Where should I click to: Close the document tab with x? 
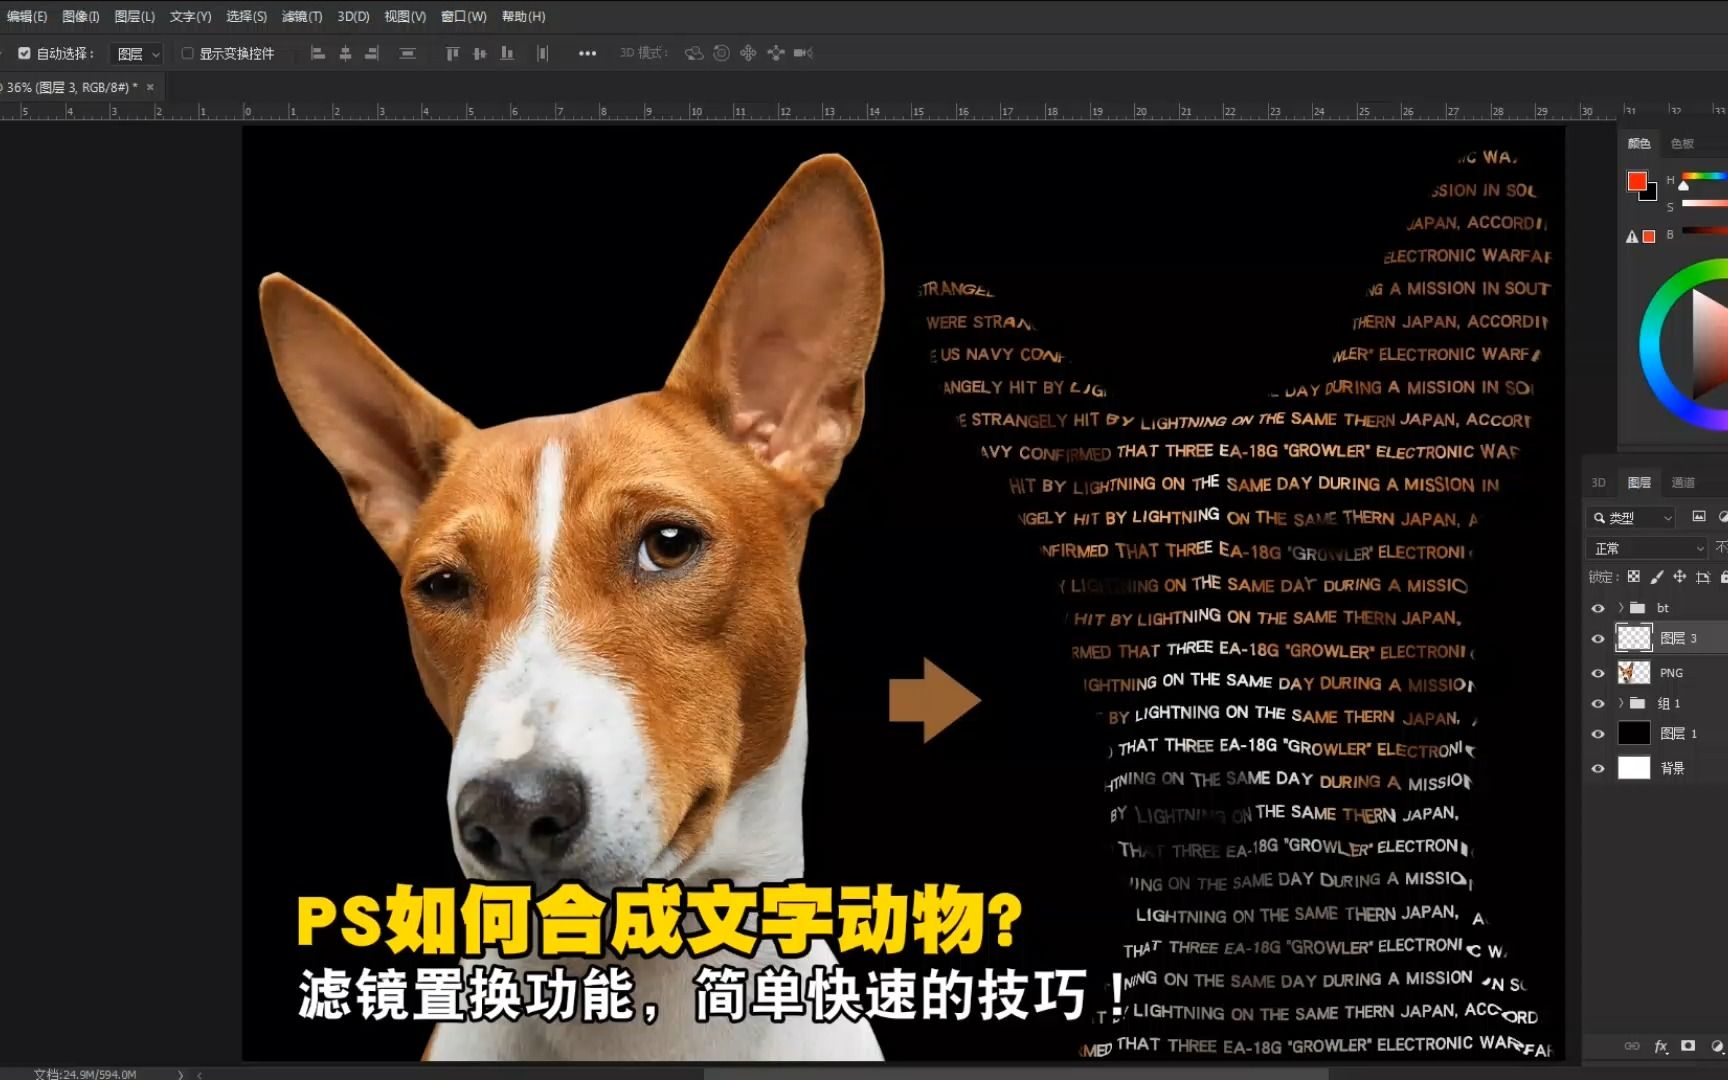150,87
